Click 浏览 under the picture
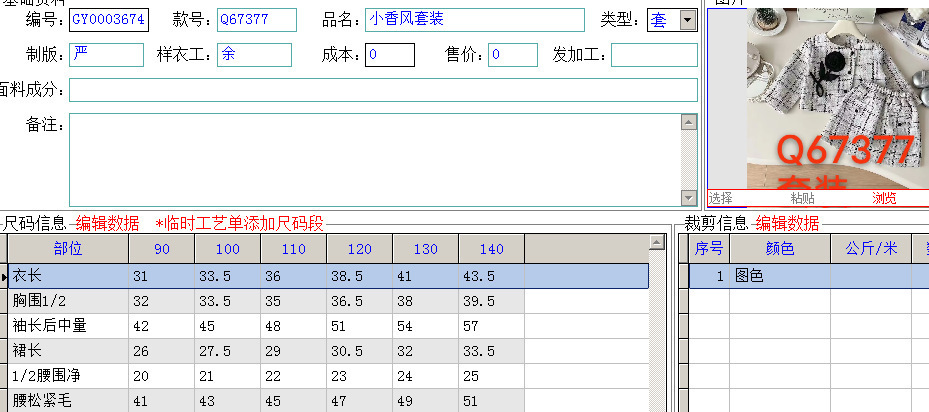Image resolution: width=929 pixels, height=412 pixels. click(x=884, y=198)
